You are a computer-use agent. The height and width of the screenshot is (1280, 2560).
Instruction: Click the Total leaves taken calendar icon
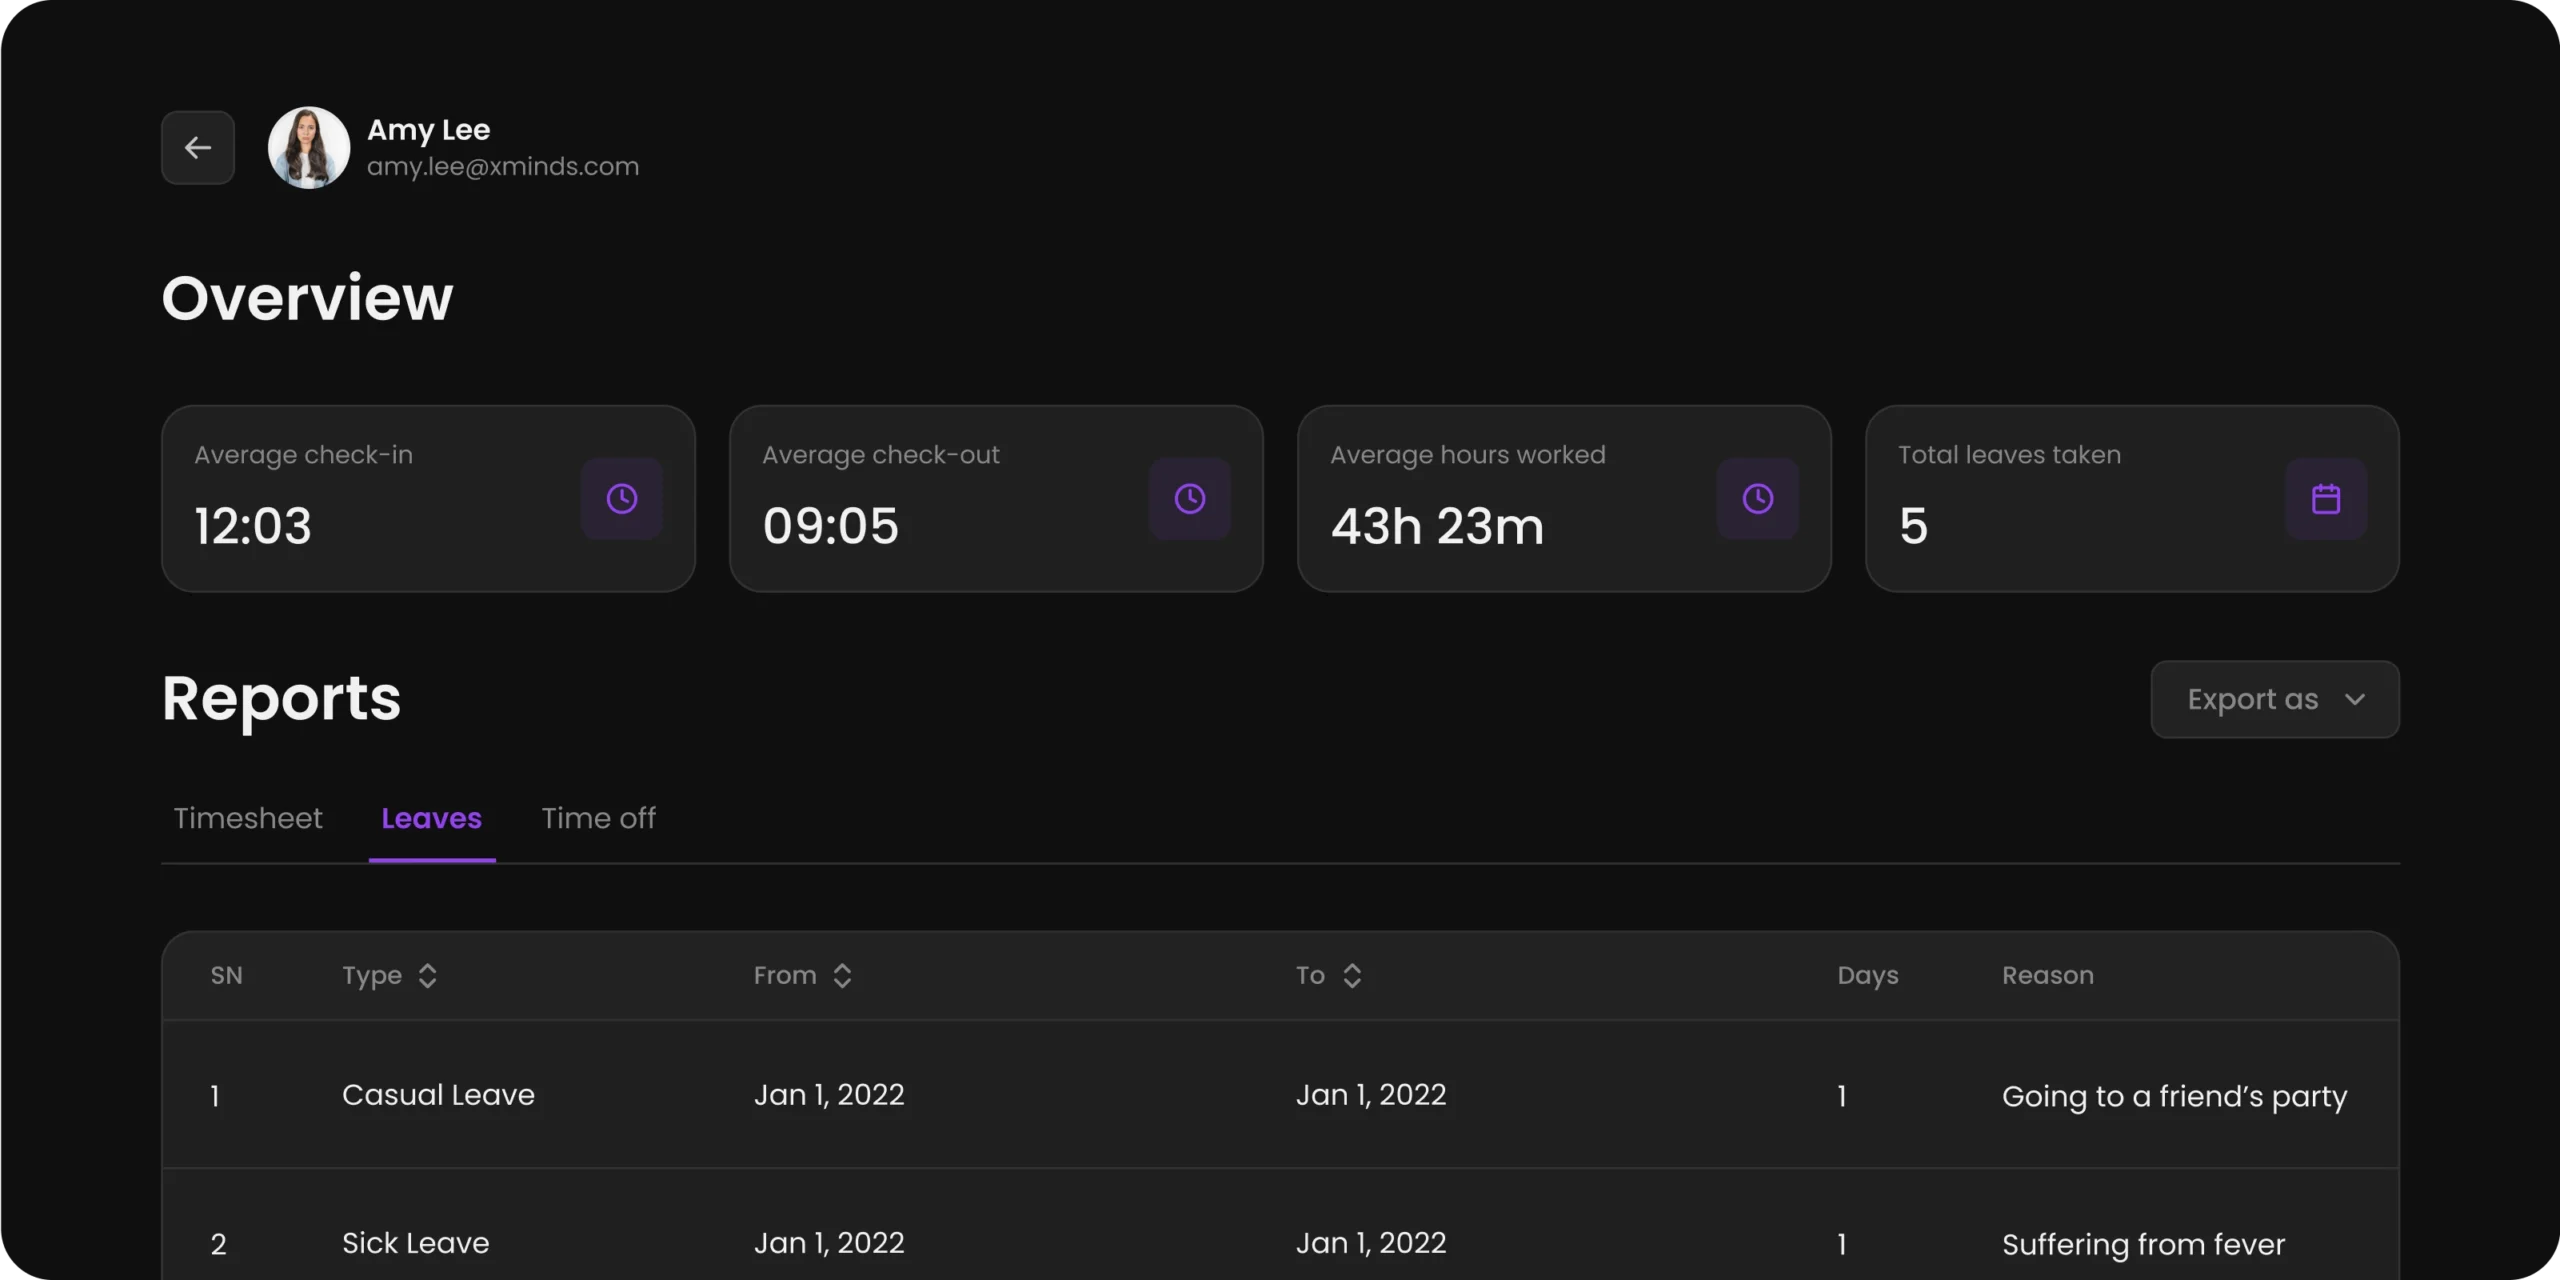point(2325,499)
